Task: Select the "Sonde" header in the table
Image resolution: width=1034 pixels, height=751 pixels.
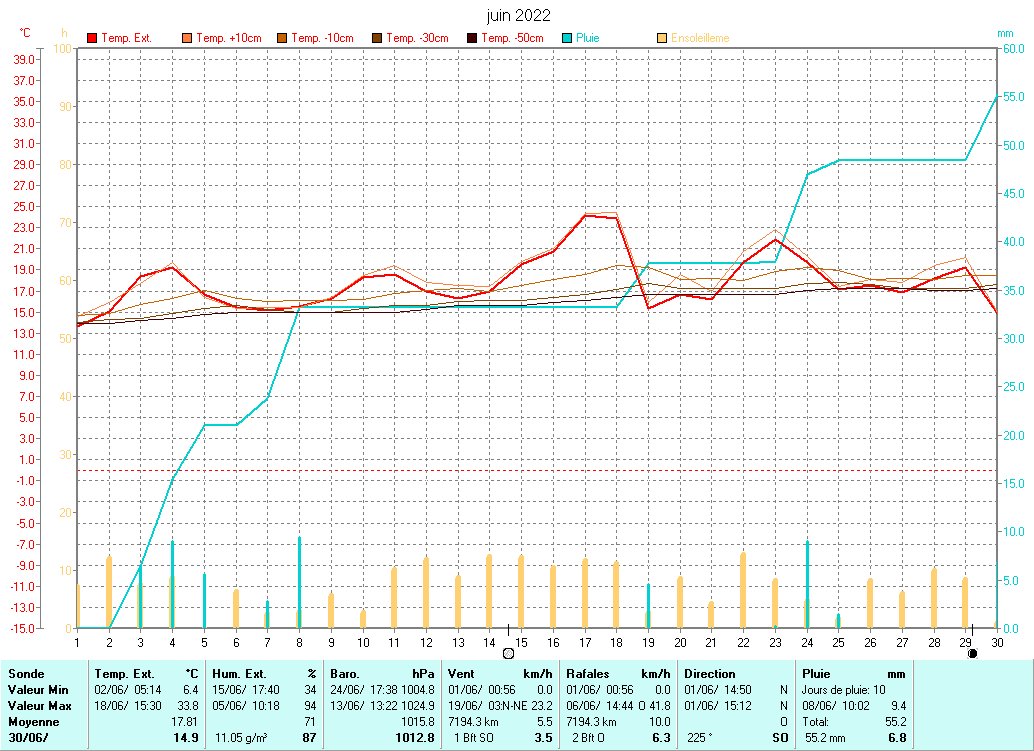Action: (26, 674)
